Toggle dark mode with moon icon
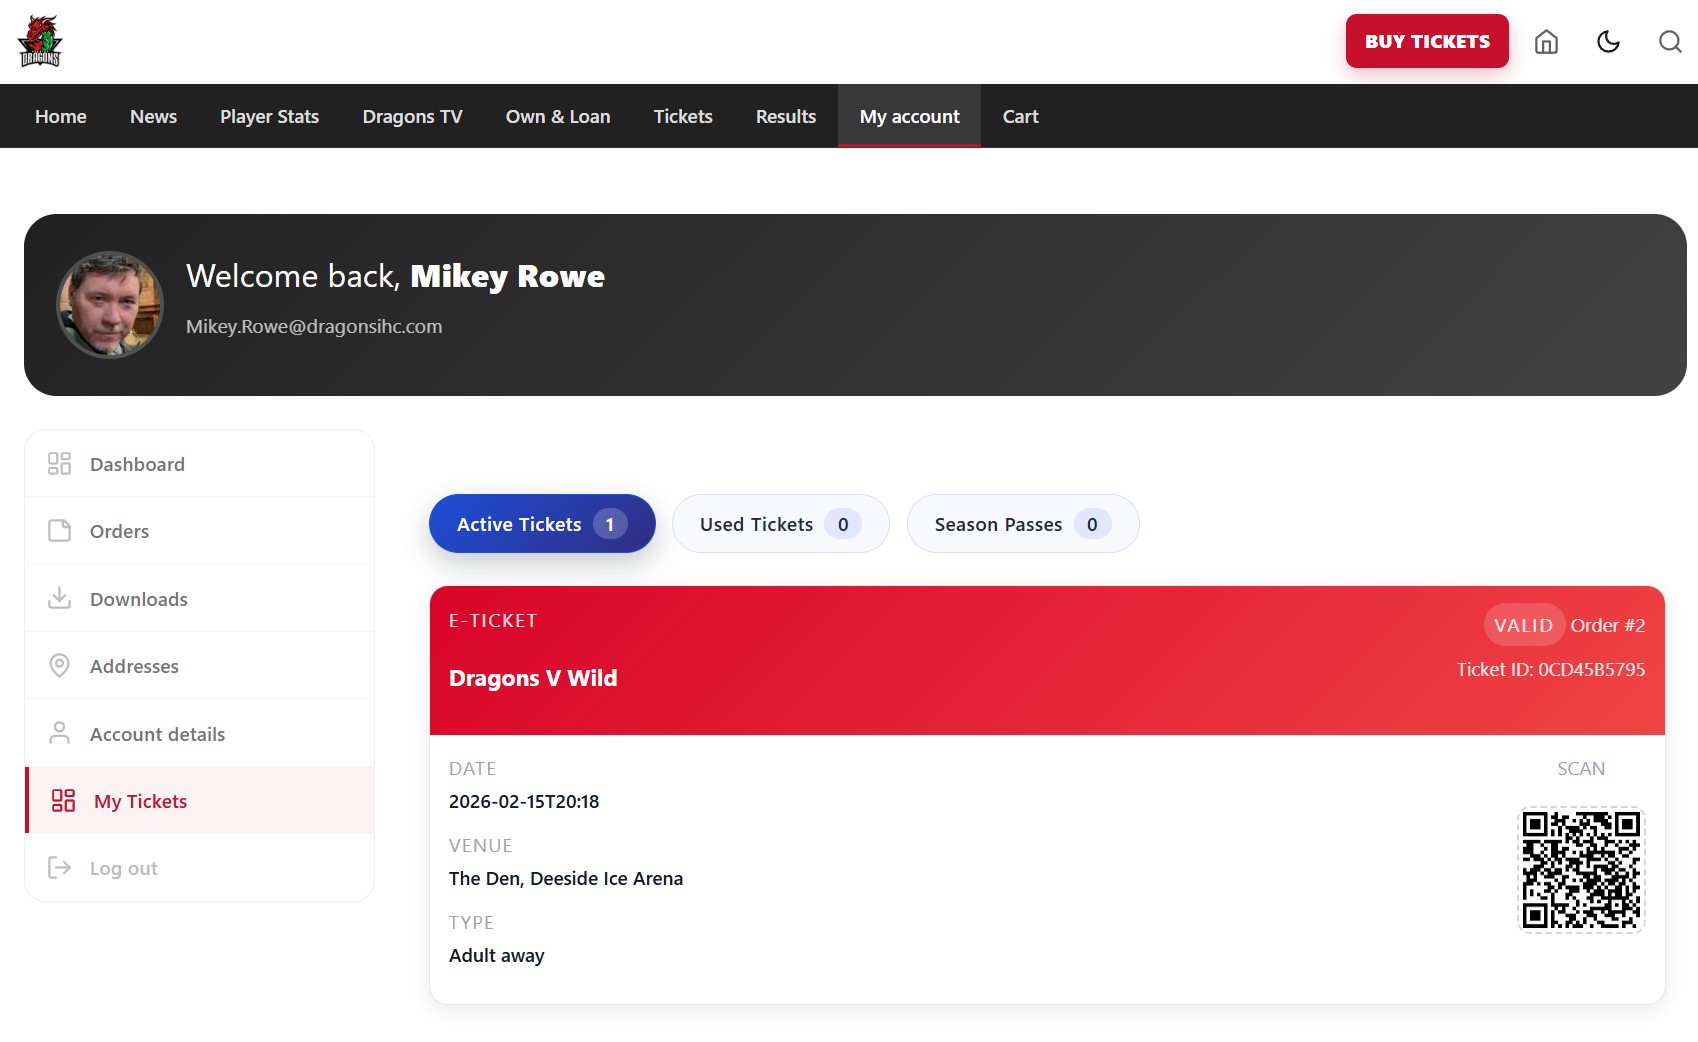The width and height of the screenshot is (1698, 1042). tap(1608, 41)
